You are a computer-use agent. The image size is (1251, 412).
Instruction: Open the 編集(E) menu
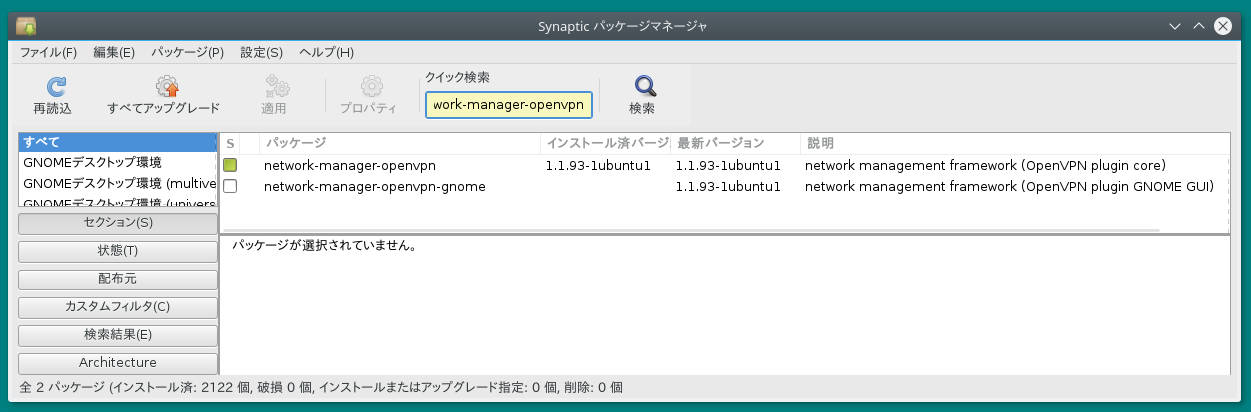click(x=114, y=52)
